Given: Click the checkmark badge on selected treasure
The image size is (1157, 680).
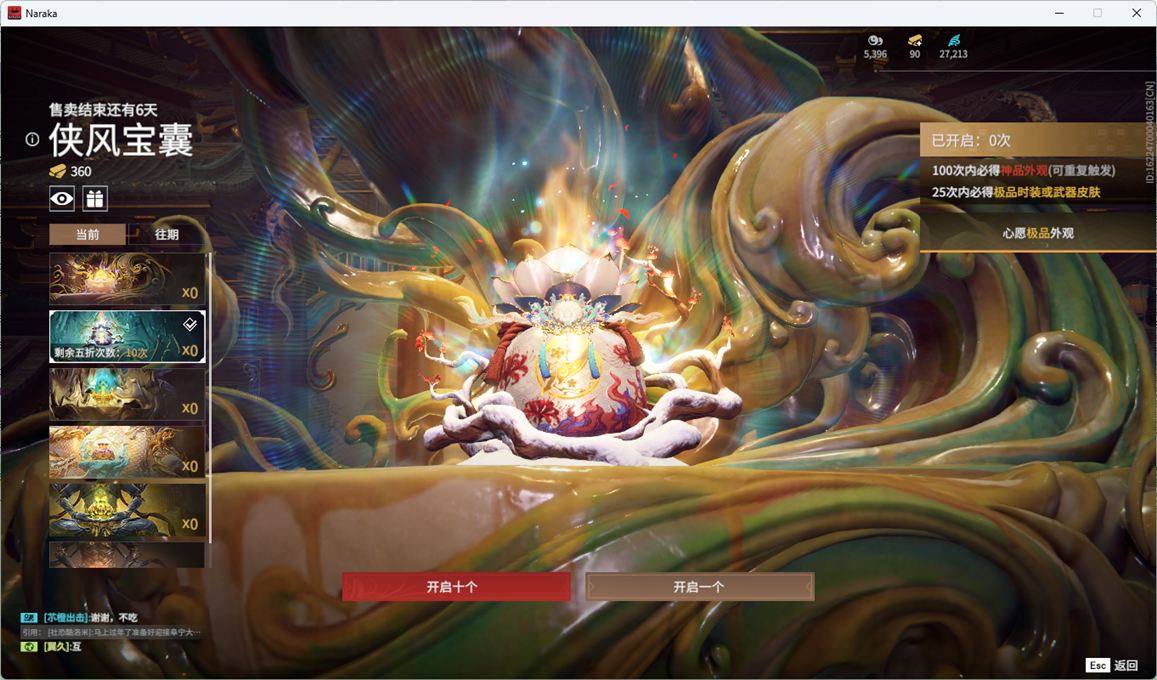Looking at the screenshot, I should 190,323.
